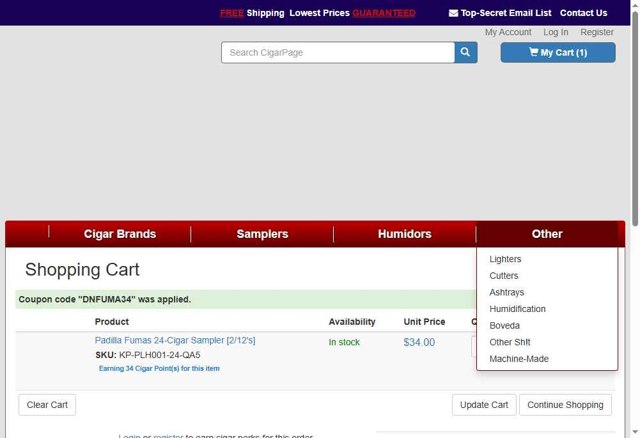Select Boveda from Other dropdown
Image resolution: width=640 pixels, height=438 pixels.
tap(504, 326)
